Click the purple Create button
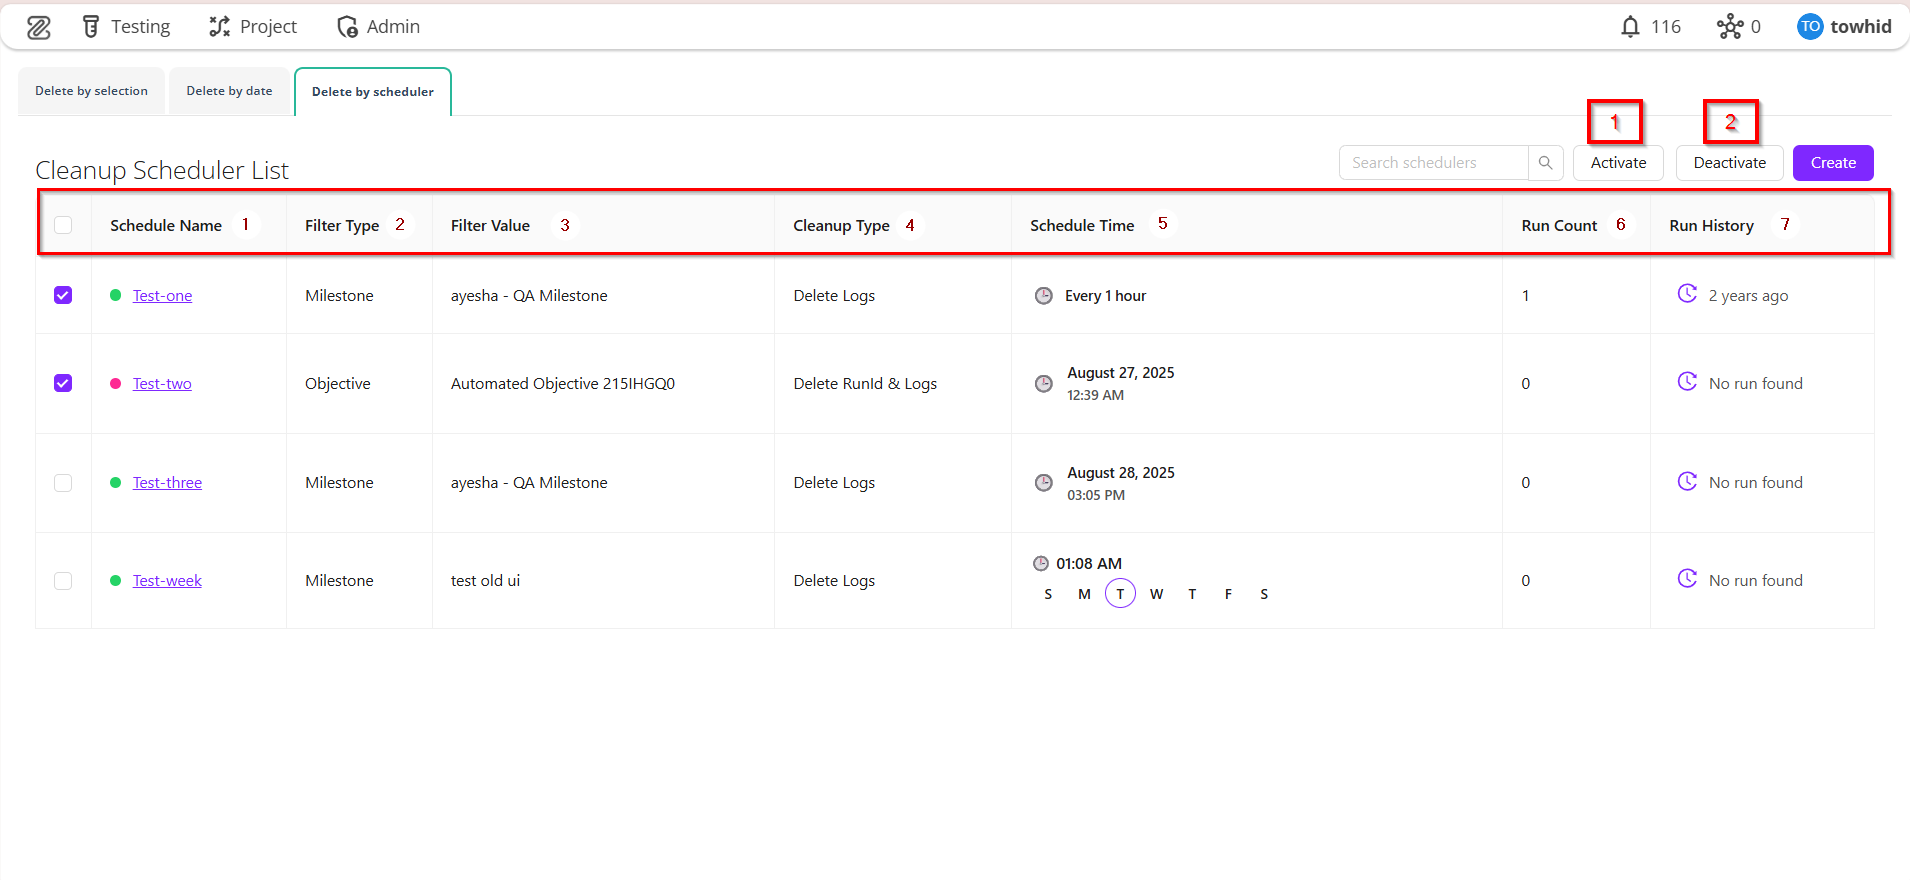This screenshot has width=1910, height=880. click(1832, 163)
